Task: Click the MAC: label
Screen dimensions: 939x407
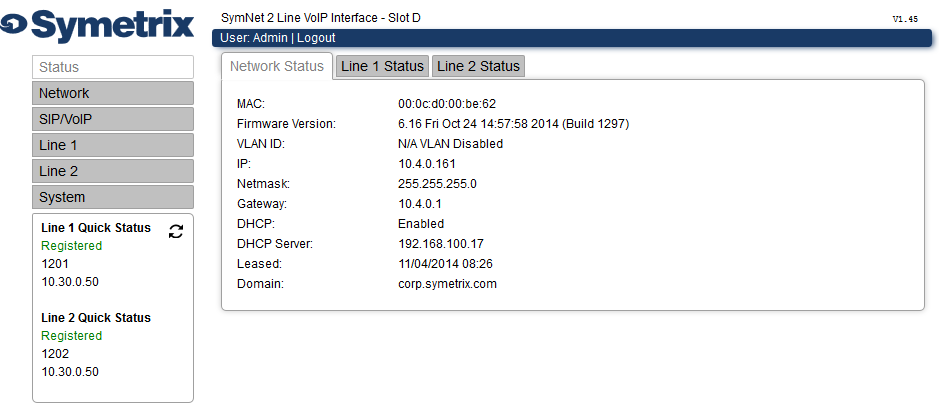Action: (251, 104)
